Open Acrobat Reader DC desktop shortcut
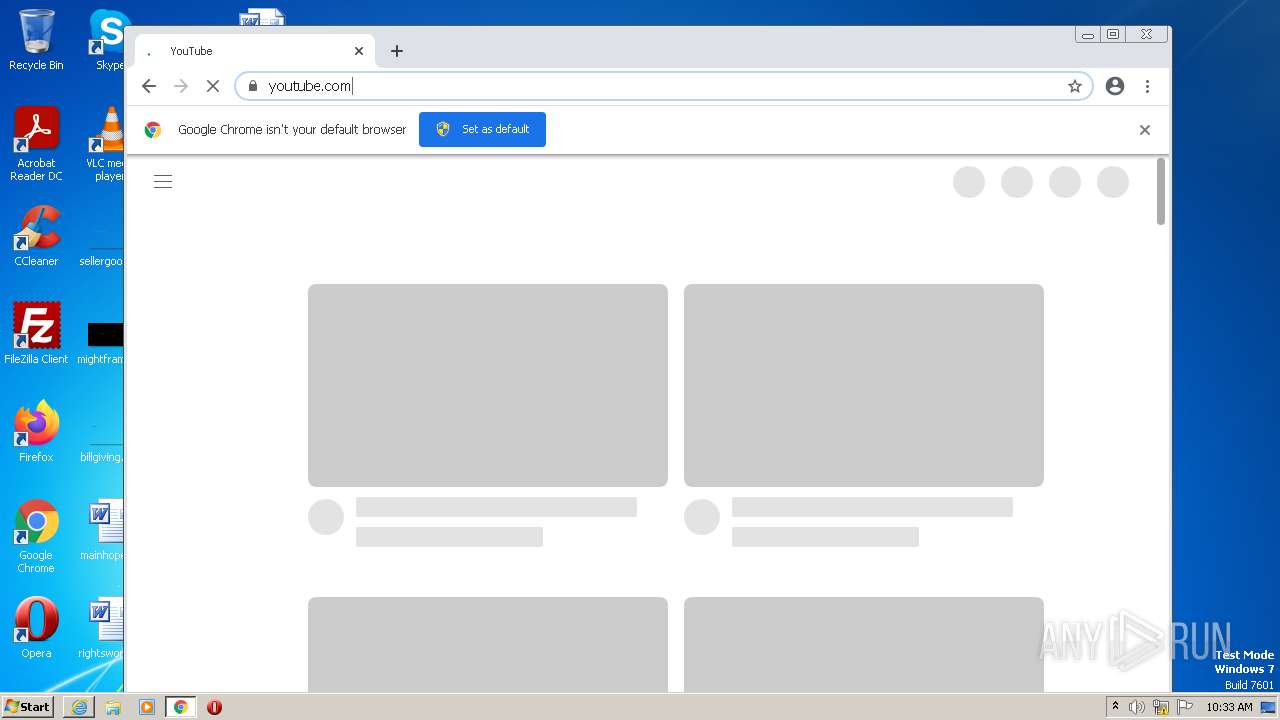This screenshot has width=1280, height=720. tap(36, 144)
